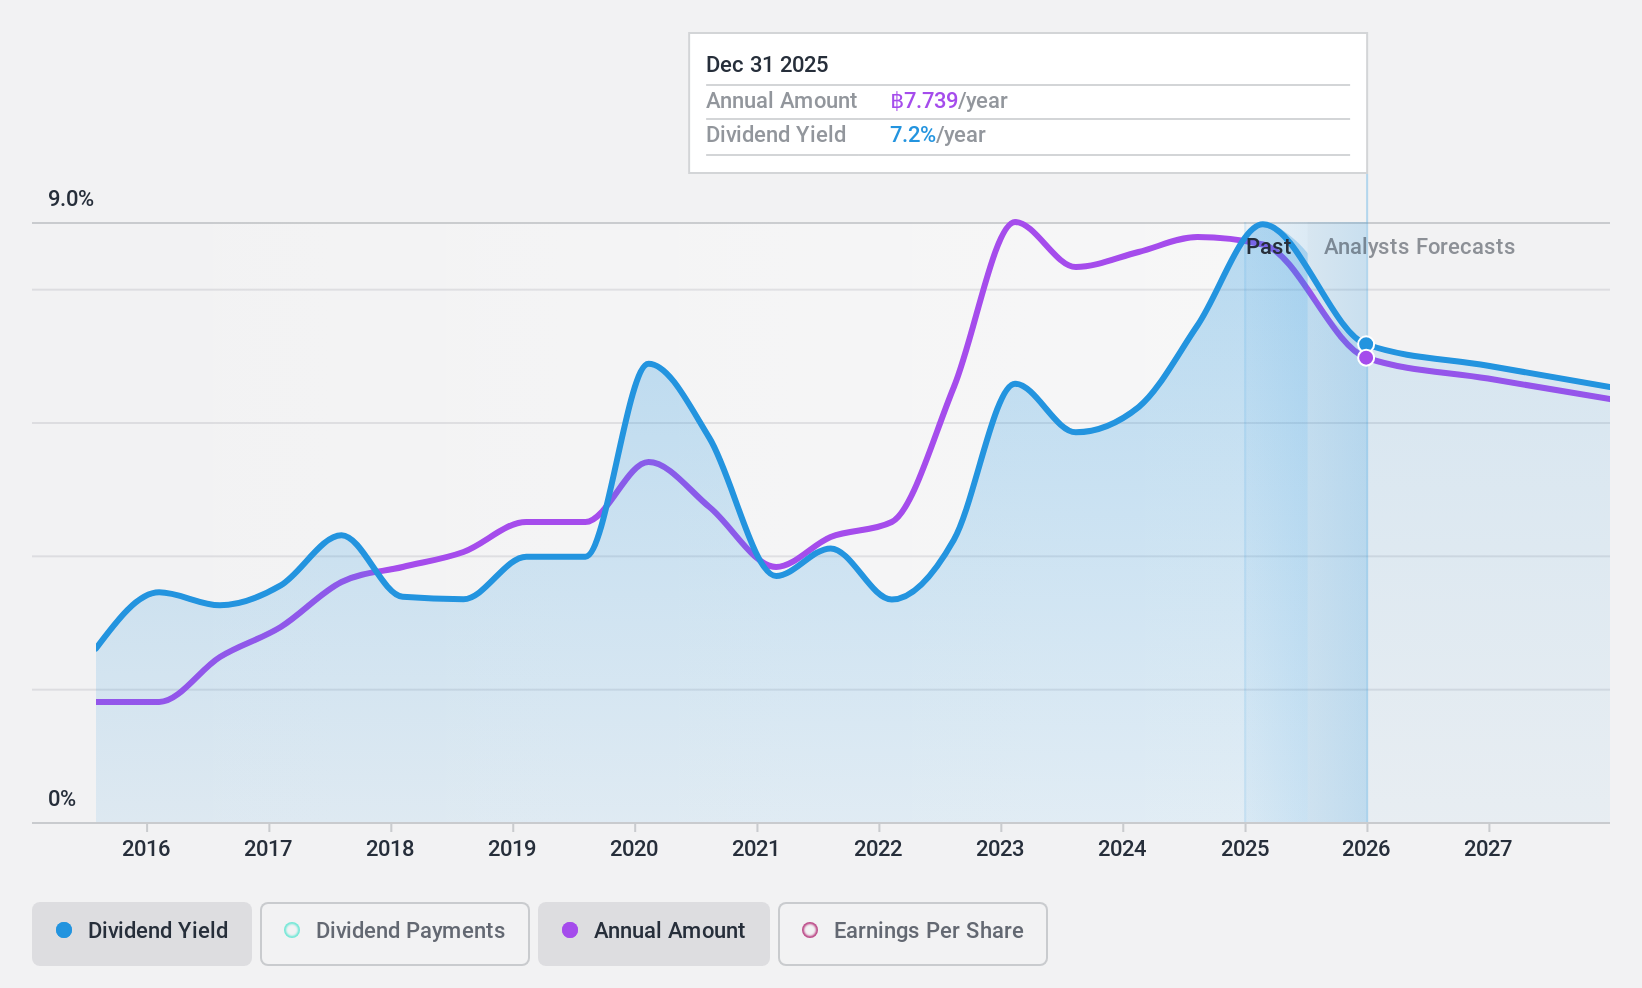Click the 7.2%/year dividend yield value
The height and width of the screenshot is (988, 1642).
(938, 135)
